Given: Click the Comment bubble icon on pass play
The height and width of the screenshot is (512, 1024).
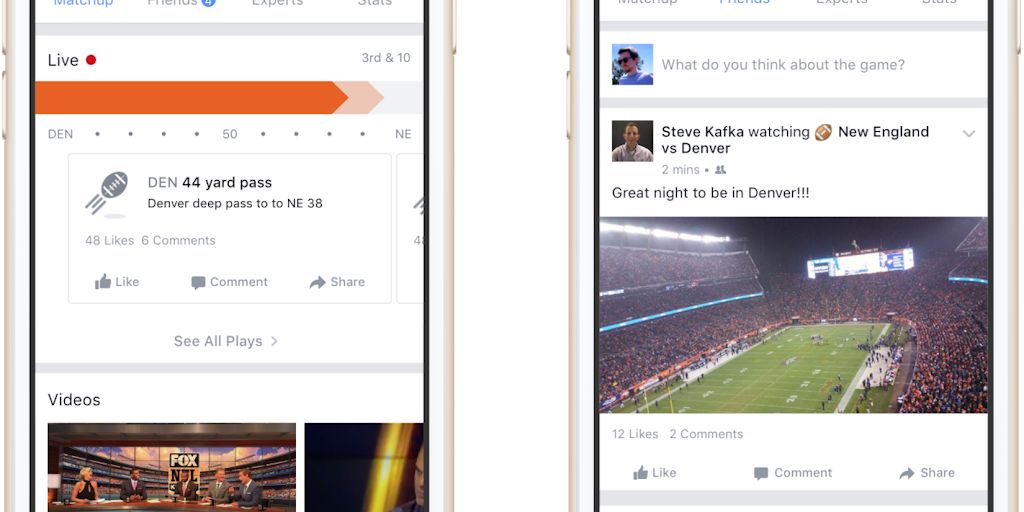Looking at the screenshot, I should coord(198,283).
